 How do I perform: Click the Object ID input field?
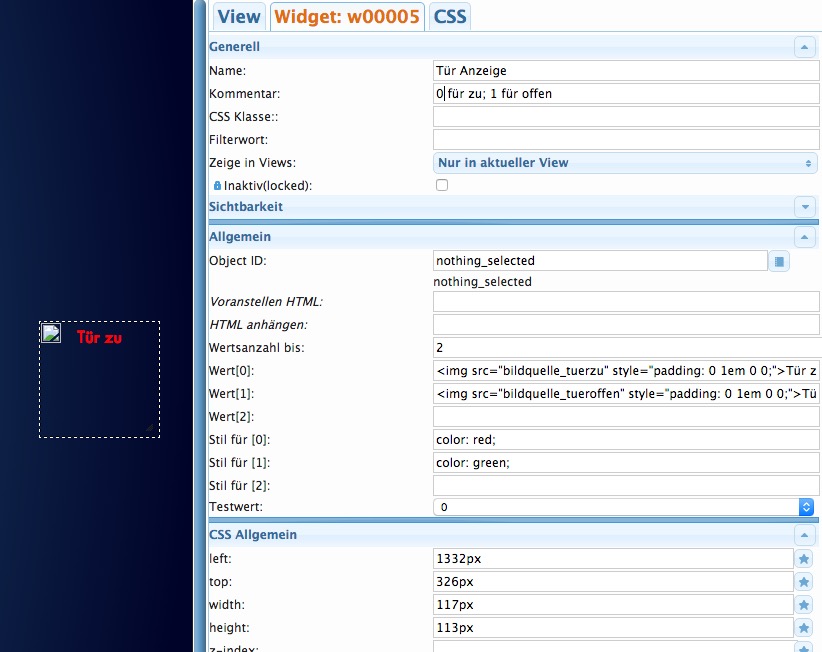(600, 261)
